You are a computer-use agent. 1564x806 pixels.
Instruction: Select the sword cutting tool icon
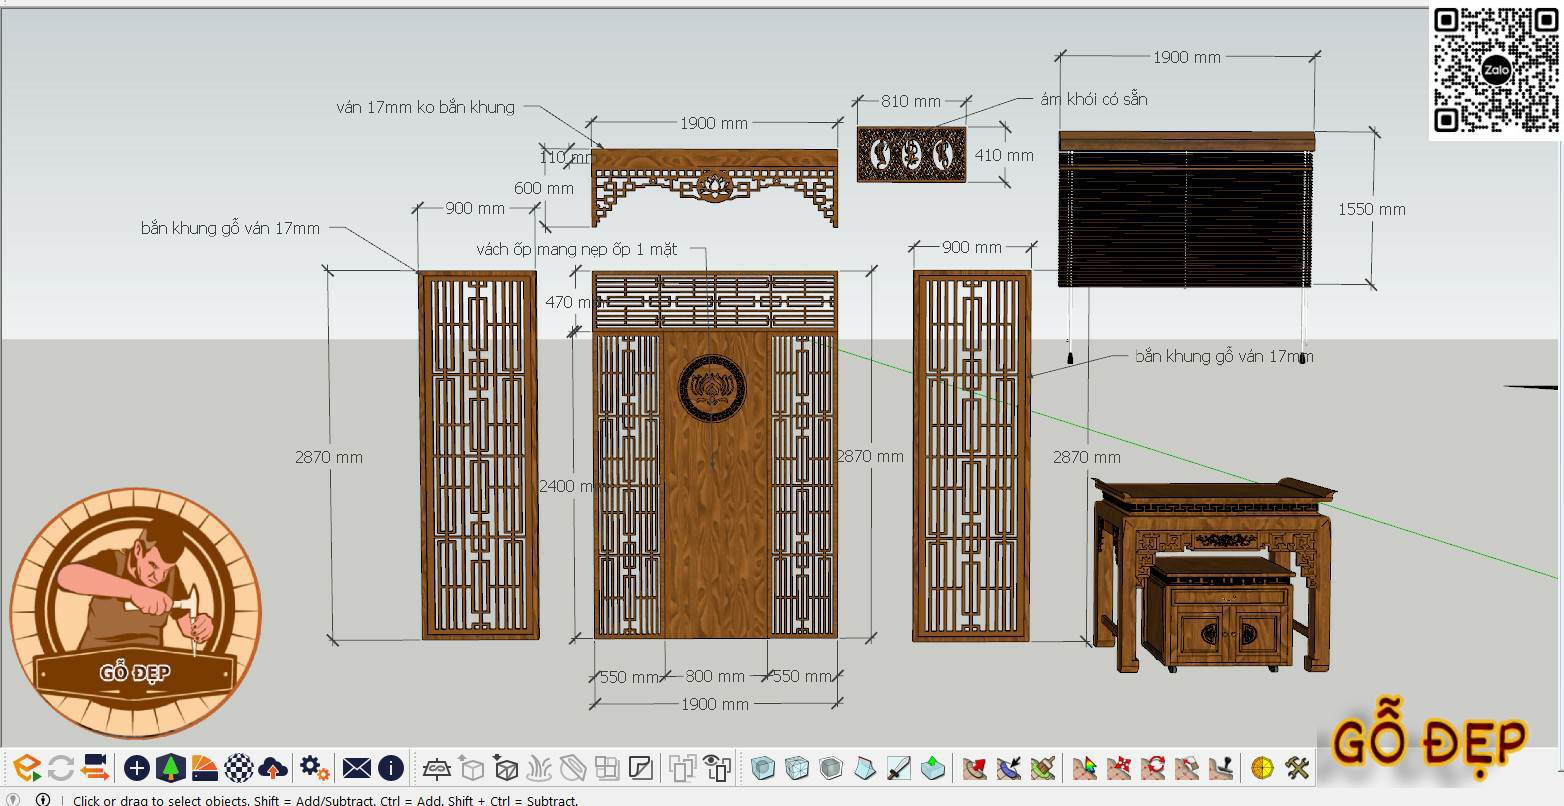coord(899,768)
